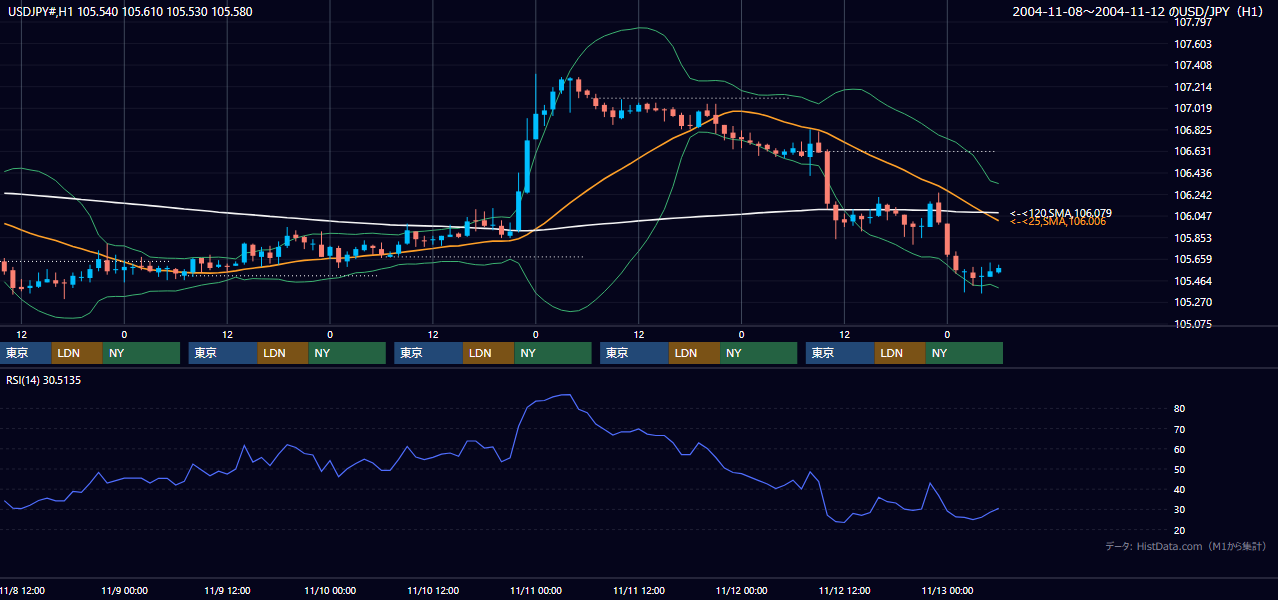This screenshot has width=1278, height=600.
Task: Select the 11/9 00:00 time axis label
Action: click(x=124, y=590)
